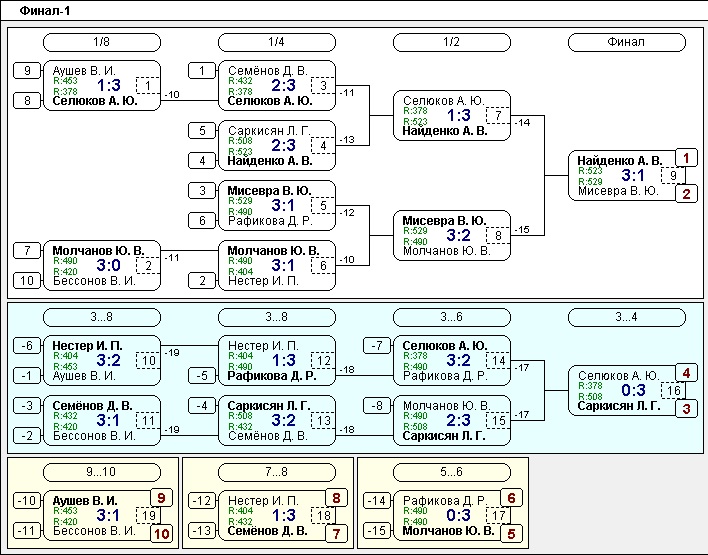Select the 1/2 round header
The image size is (708, 555).
point(452,42)
